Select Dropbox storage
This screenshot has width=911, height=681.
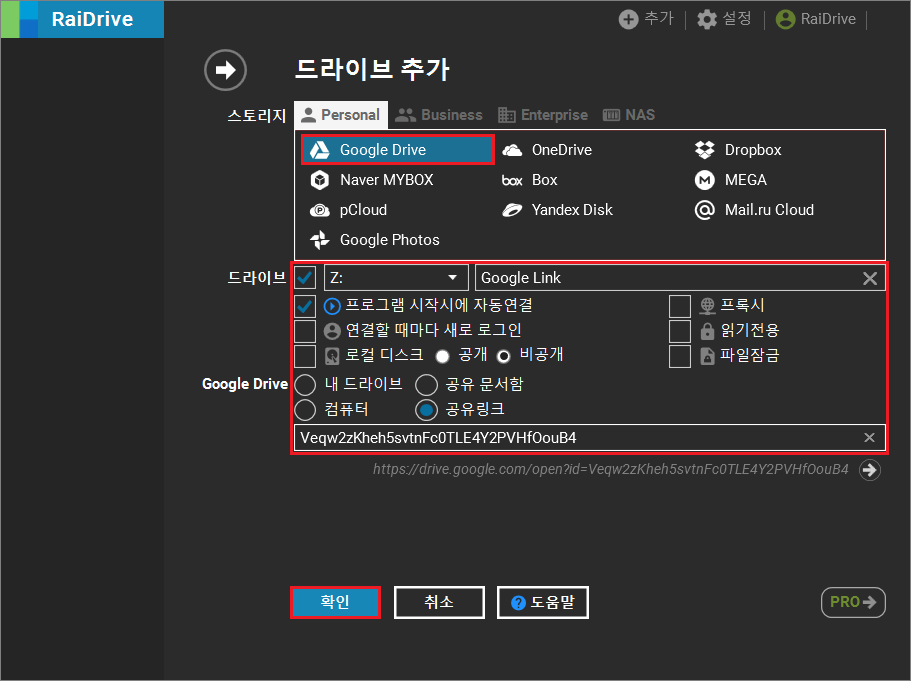(x=738, y=150)
